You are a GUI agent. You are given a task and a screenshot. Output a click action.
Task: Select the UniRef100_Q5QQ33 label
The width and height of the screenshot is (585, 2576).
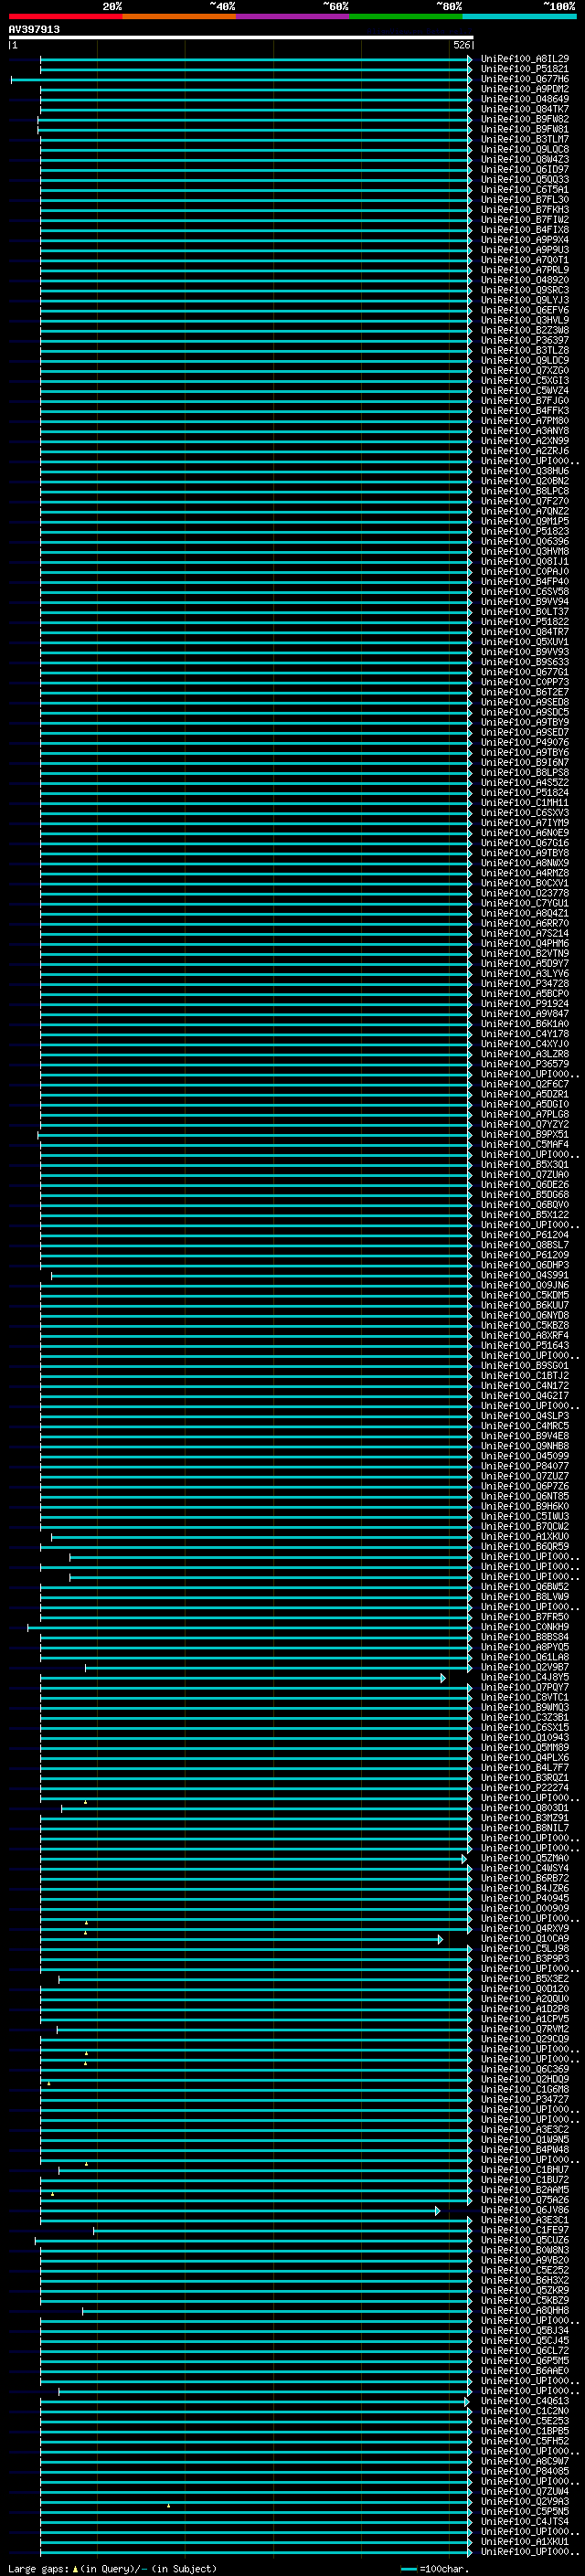[x=525, y=179]
